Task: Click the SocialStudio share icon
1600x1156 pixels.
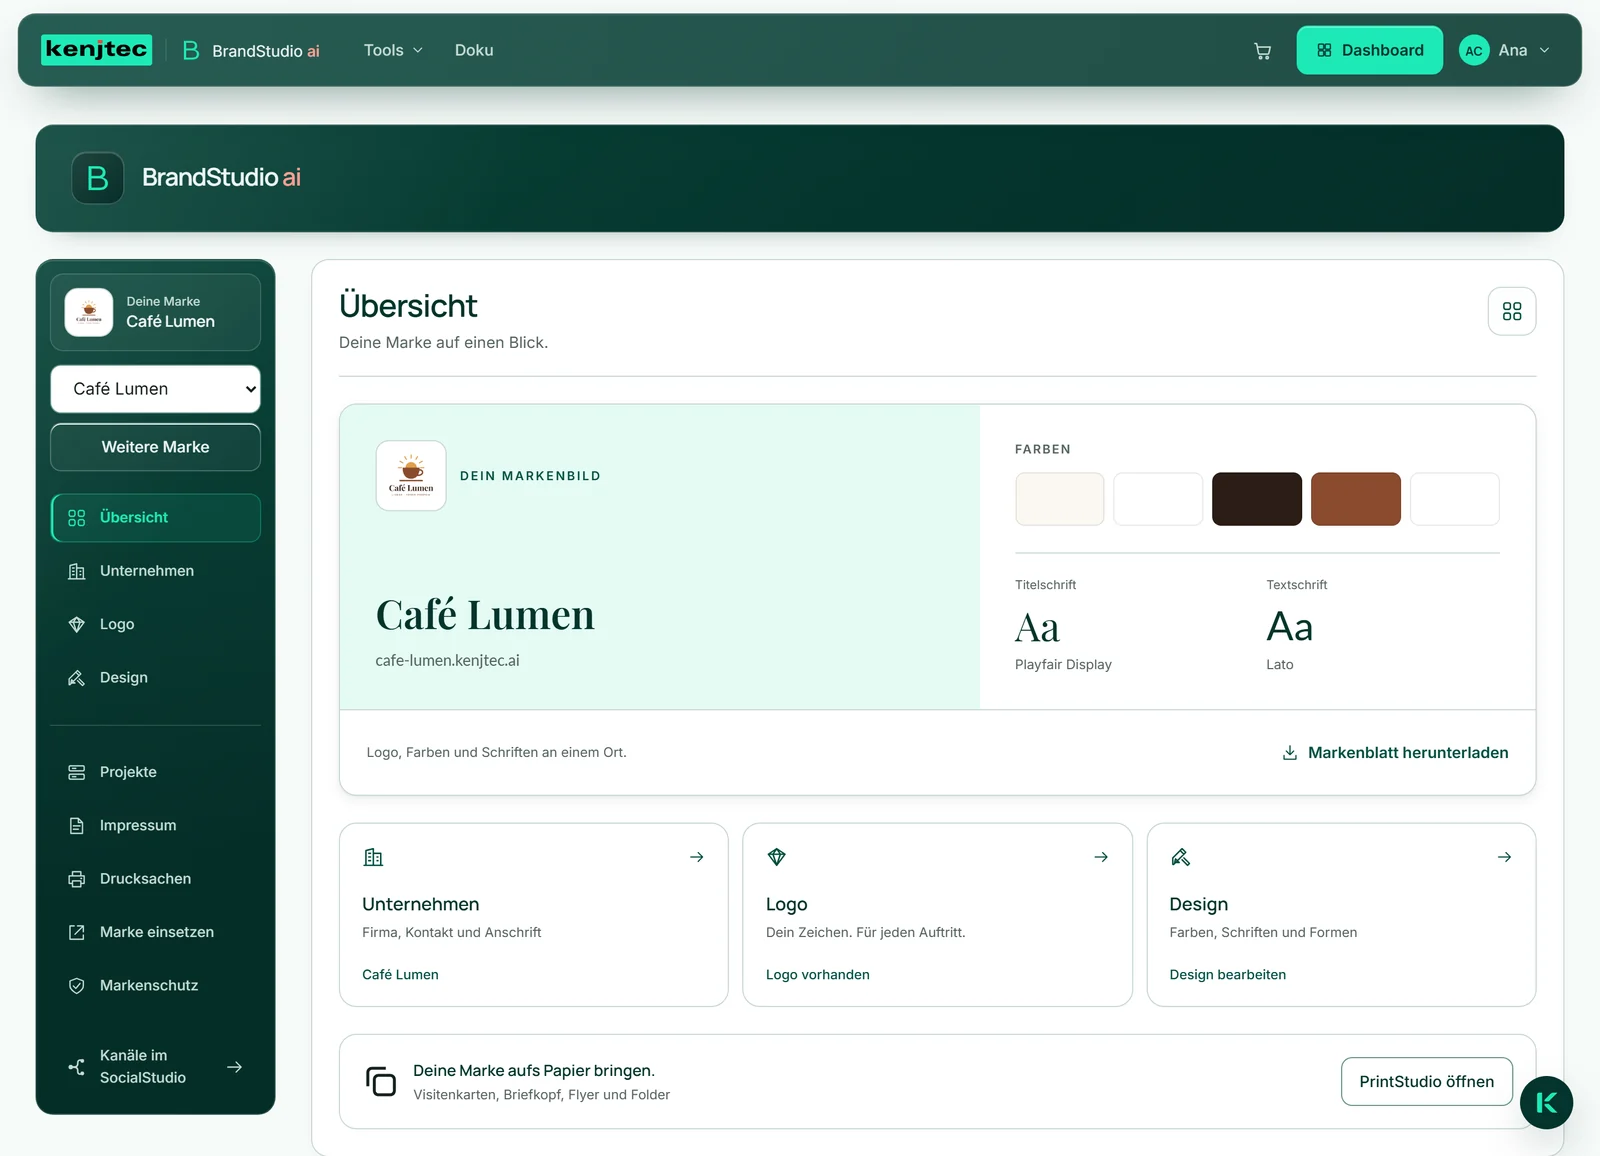Action: click(x=76, y=1067)
